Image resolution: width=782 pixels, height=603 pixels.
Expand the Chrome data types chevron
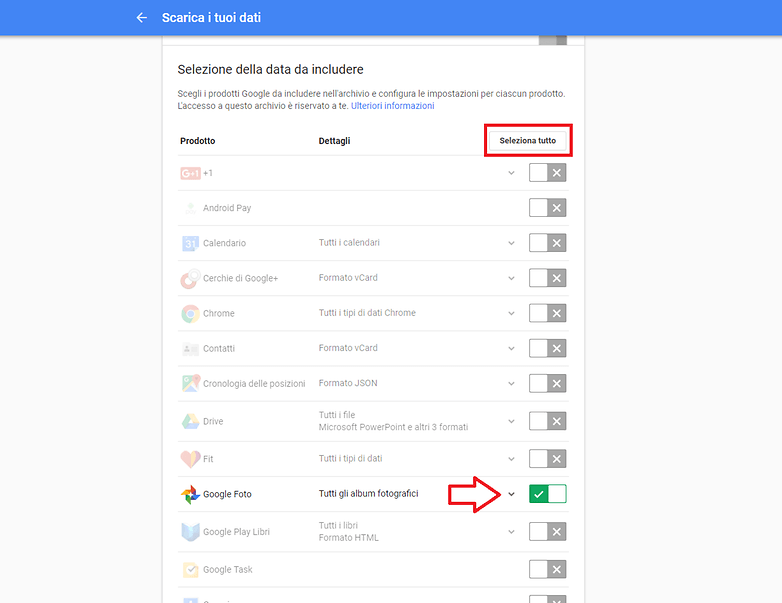coord(511,313)
